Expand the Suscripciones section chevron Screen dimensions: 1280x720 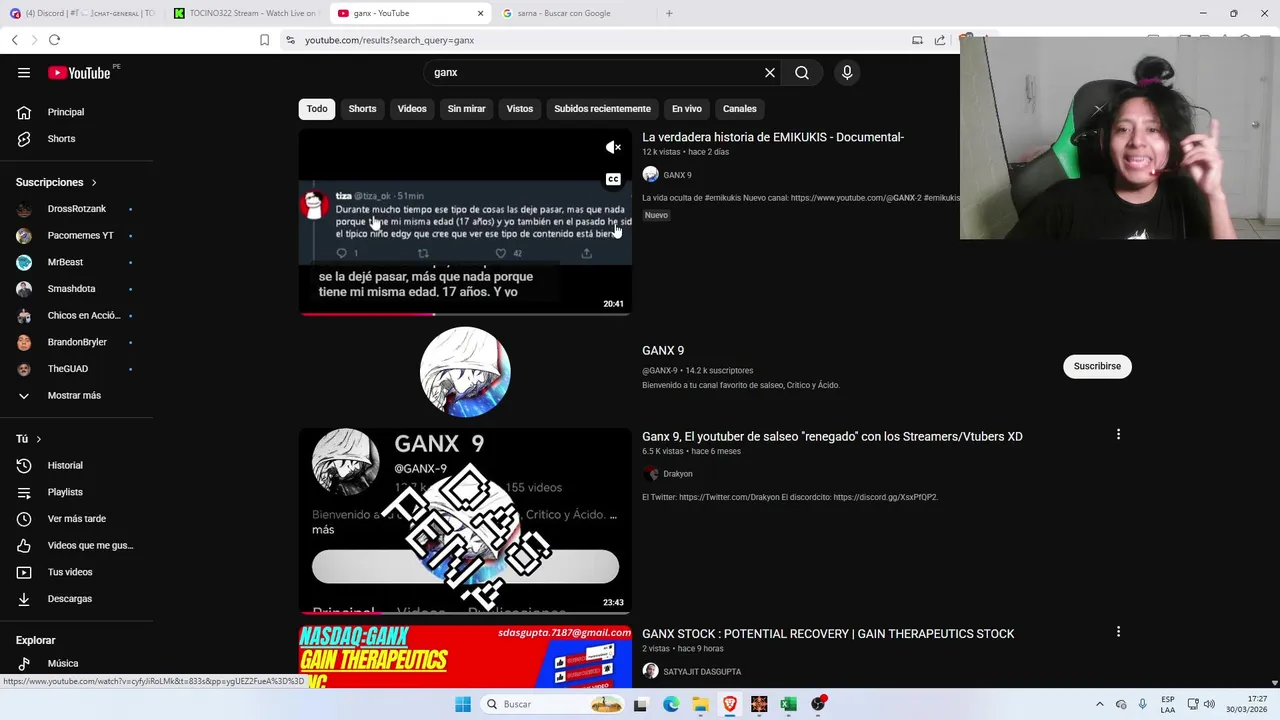coord(94,183)
